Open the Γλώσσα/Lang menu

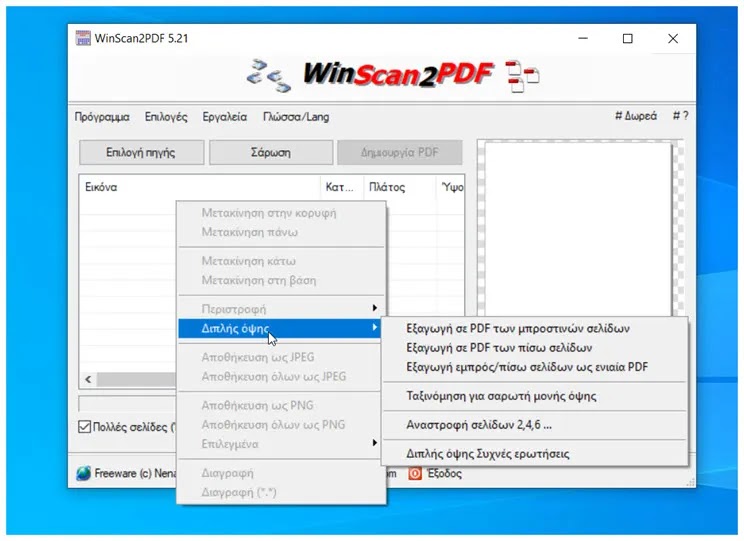(x=296, y=117)
